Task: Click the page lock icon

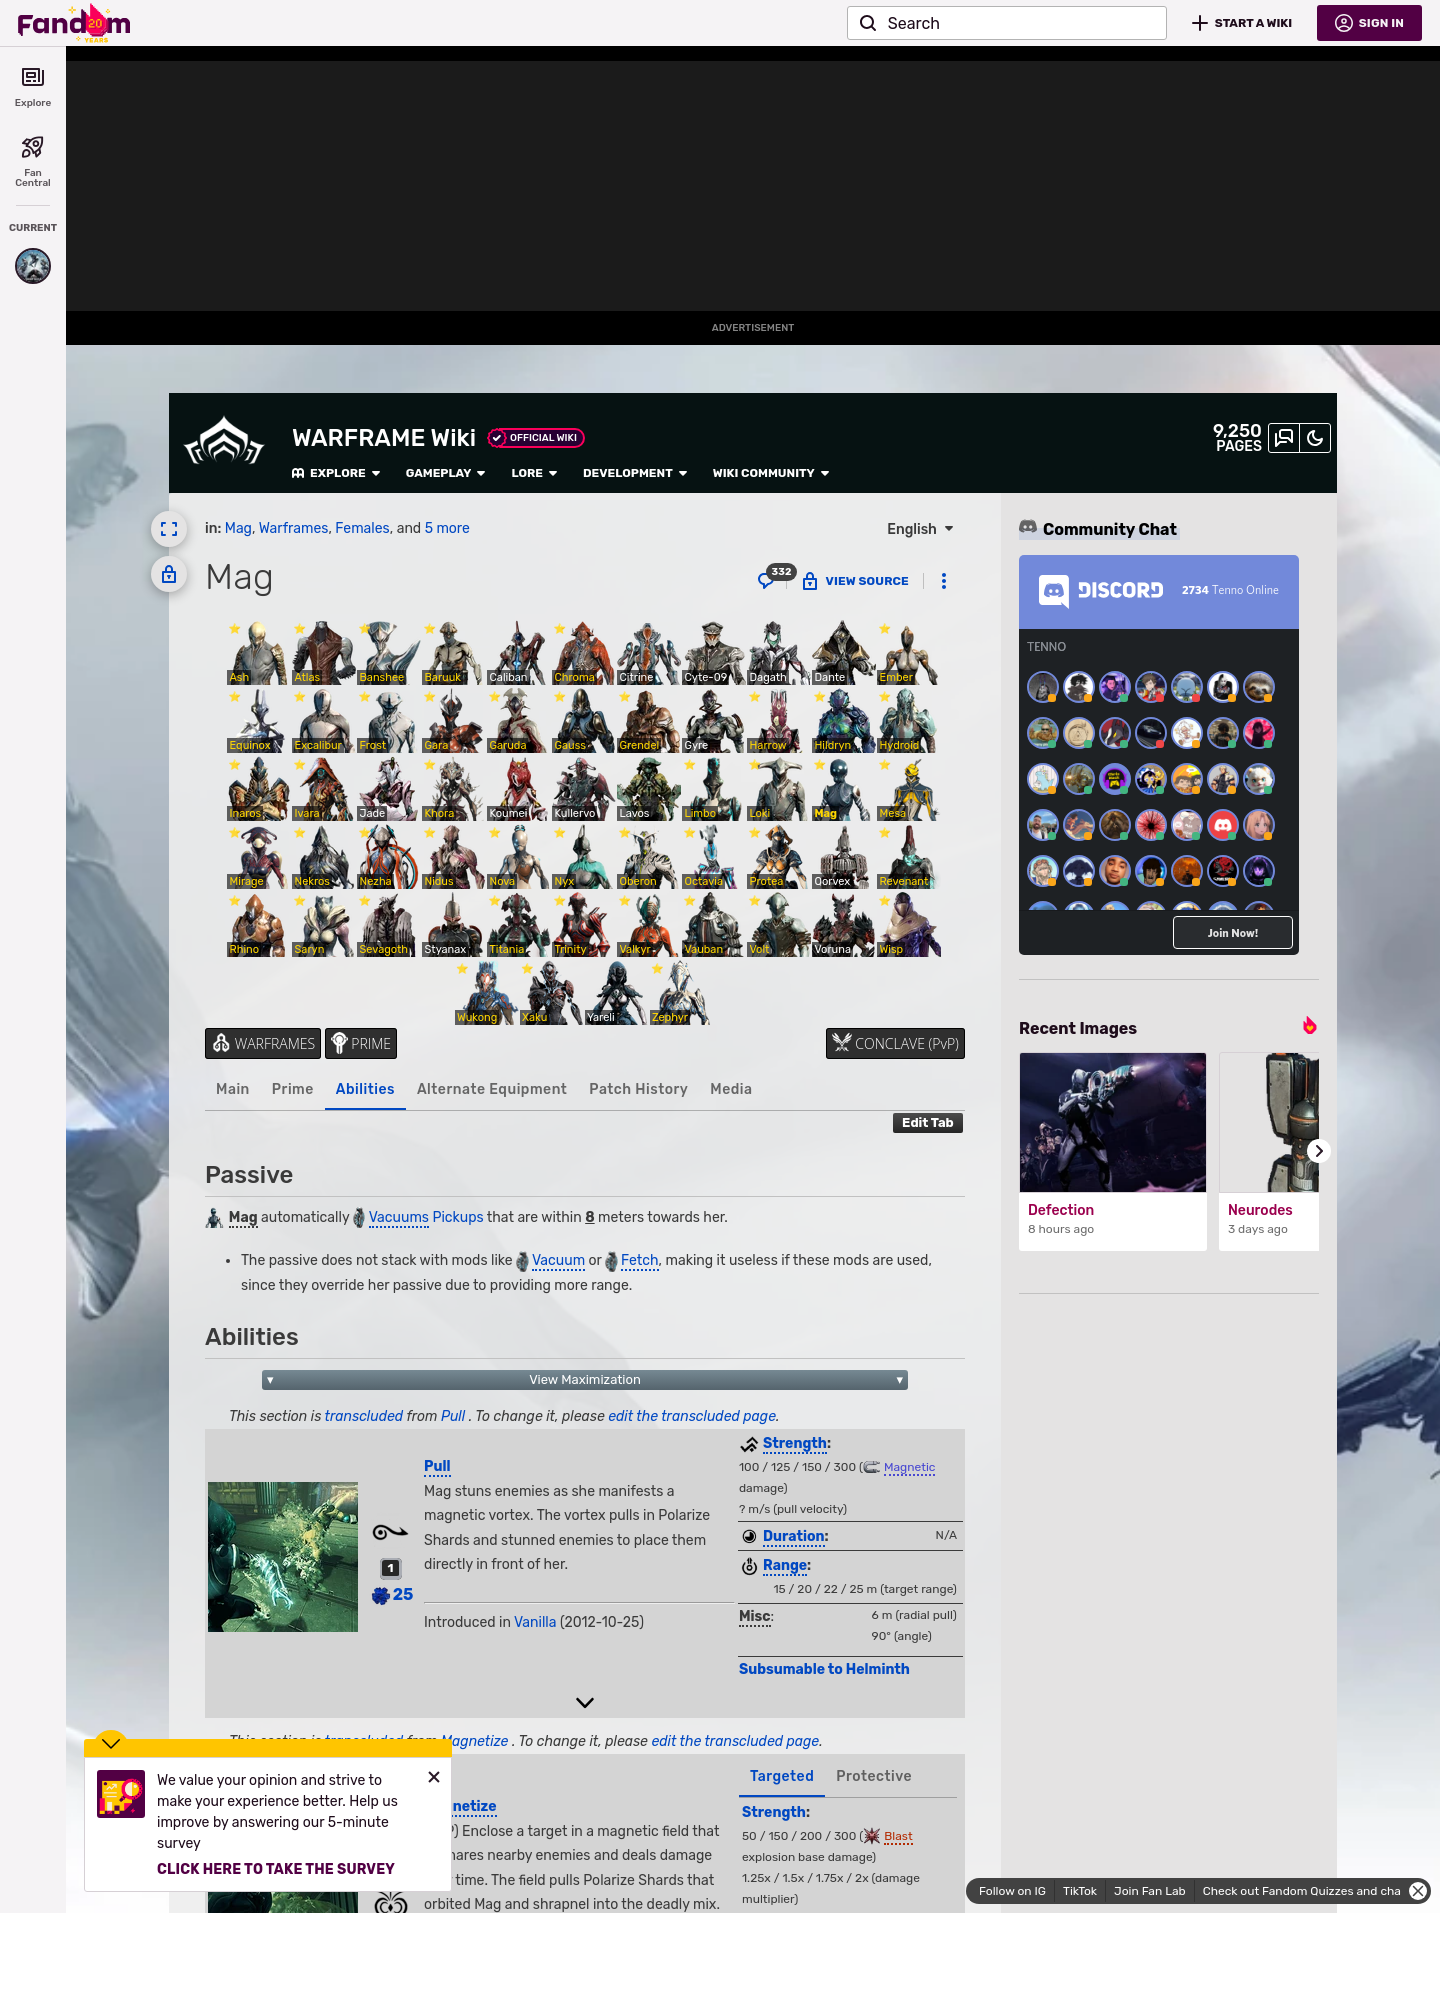Action: [169, 574]
